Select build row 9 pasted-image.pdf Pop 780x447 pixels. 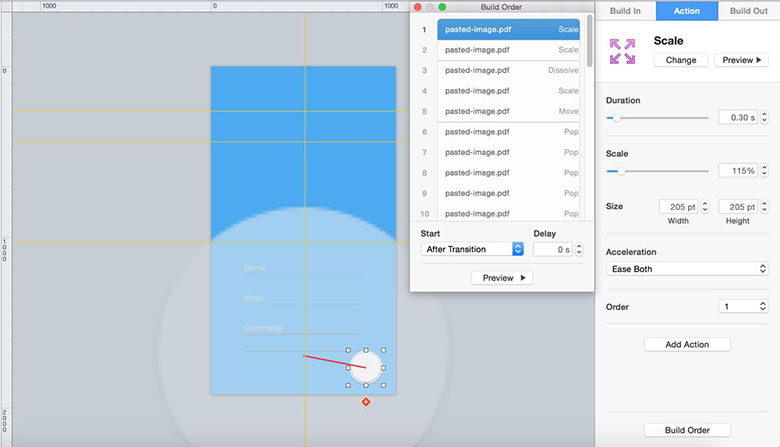(x=508, y=193)
